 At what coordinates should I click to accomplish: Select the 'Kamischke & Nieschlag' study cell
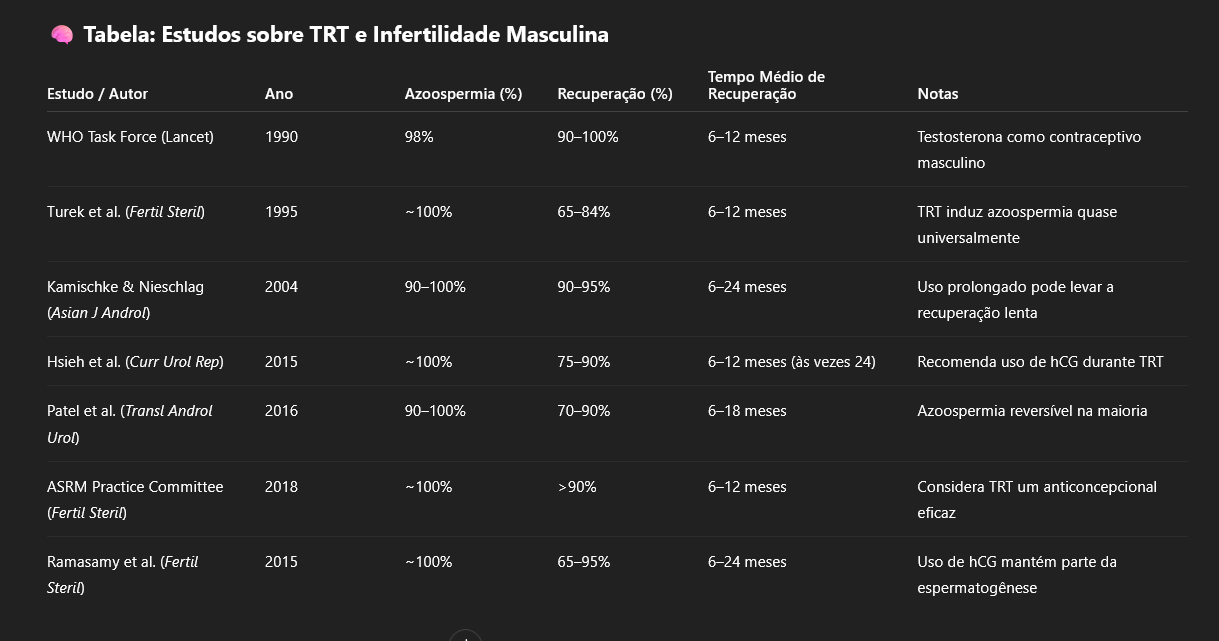(125, 300)
